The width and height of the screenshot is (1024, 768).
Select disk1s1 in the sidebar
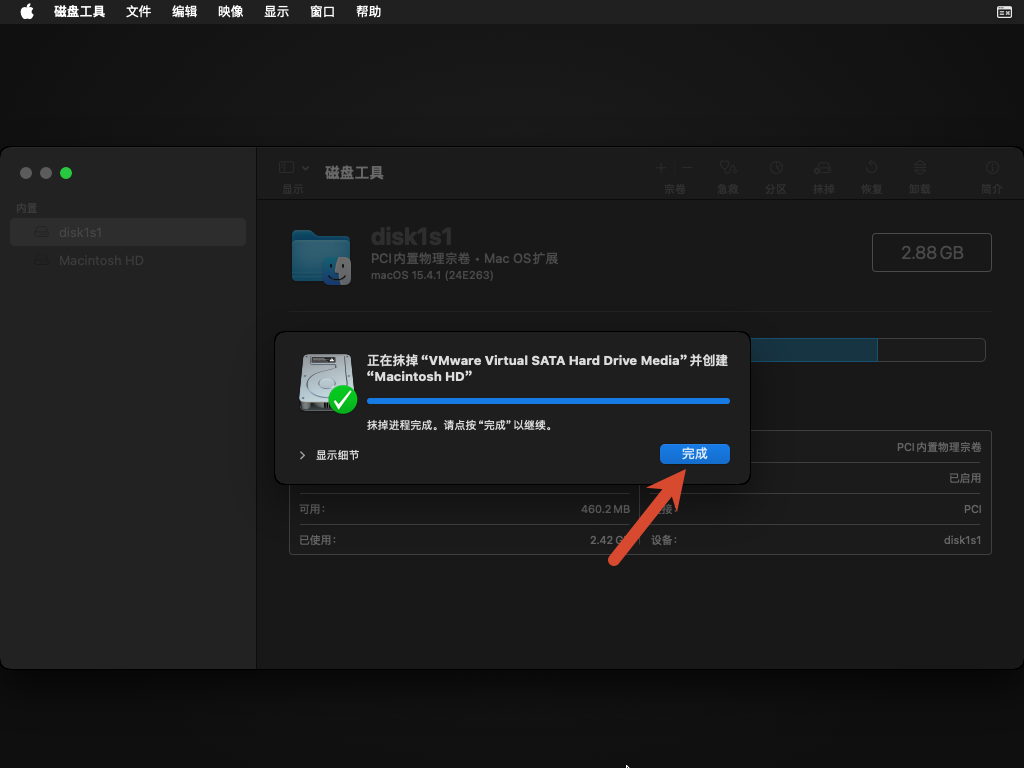coord(128,232)
